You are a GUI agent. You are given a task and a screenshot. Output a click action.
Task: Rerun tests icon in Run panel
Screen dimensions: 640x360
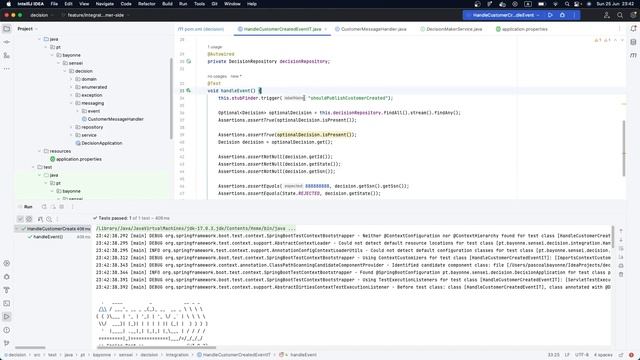44,207
